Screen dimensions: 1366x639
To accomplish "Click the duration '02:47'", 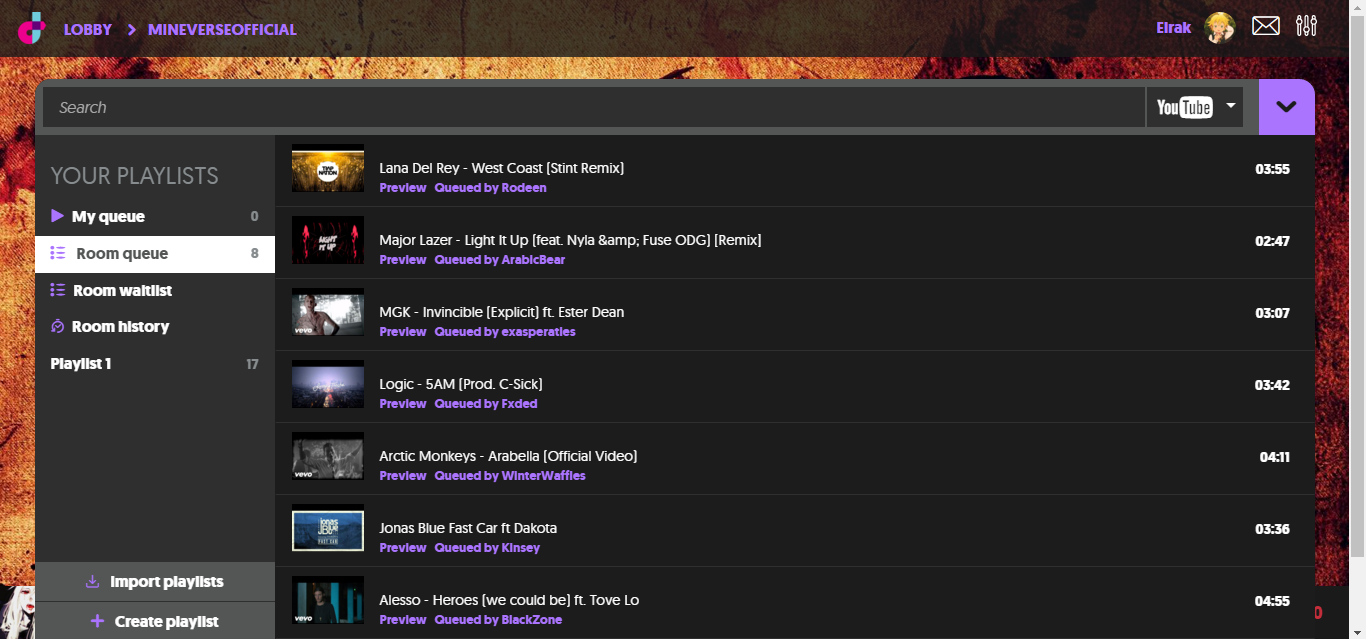I will [1273, 241].
